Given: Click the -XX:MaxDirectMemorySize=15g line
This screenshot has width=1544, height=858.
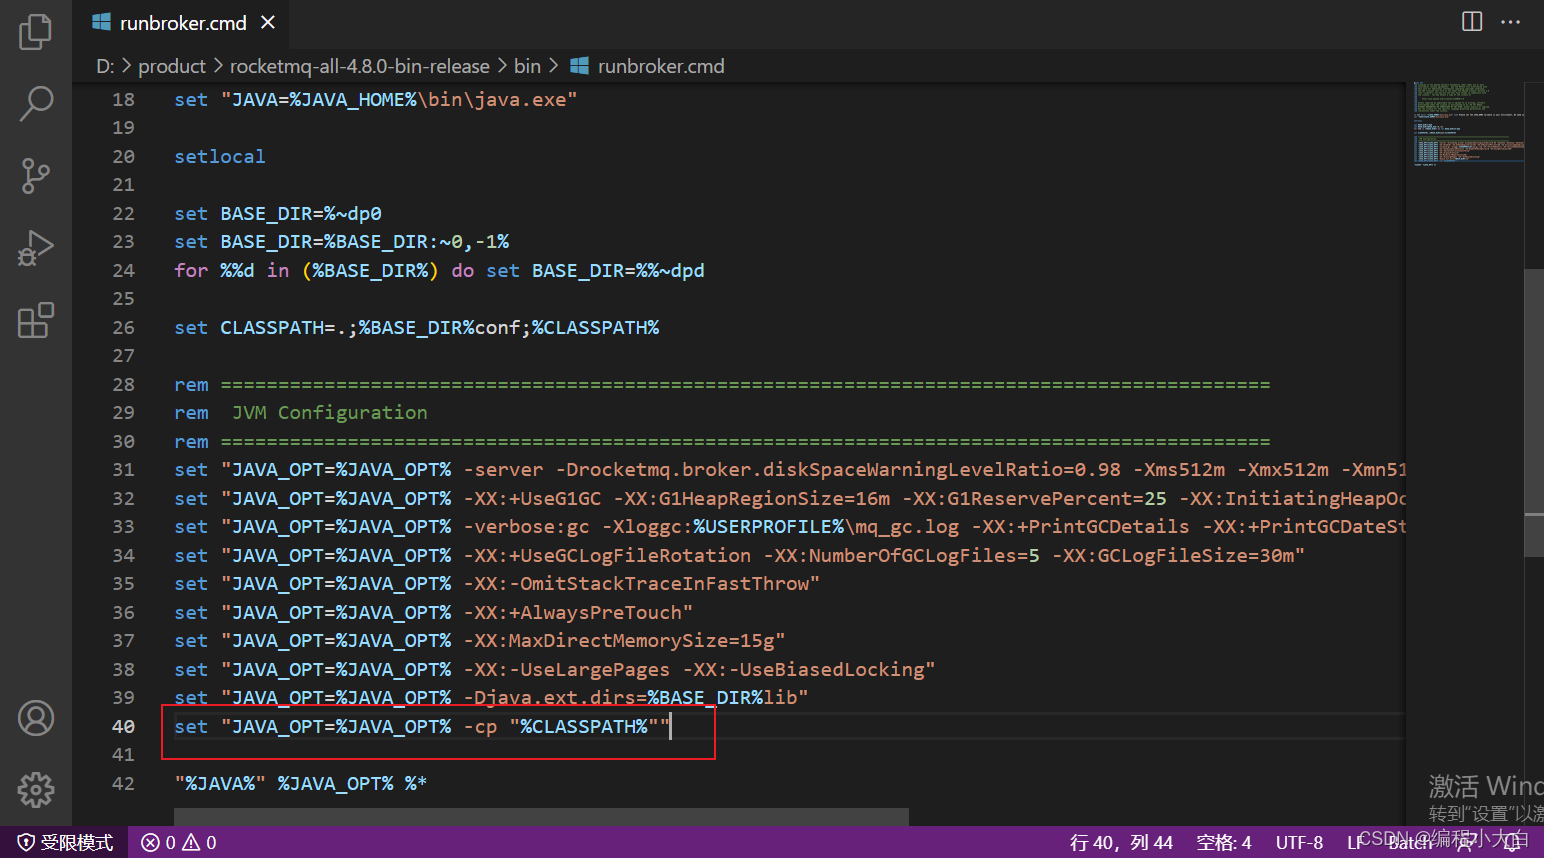Looking at the screenshot, I should [479, 640].
